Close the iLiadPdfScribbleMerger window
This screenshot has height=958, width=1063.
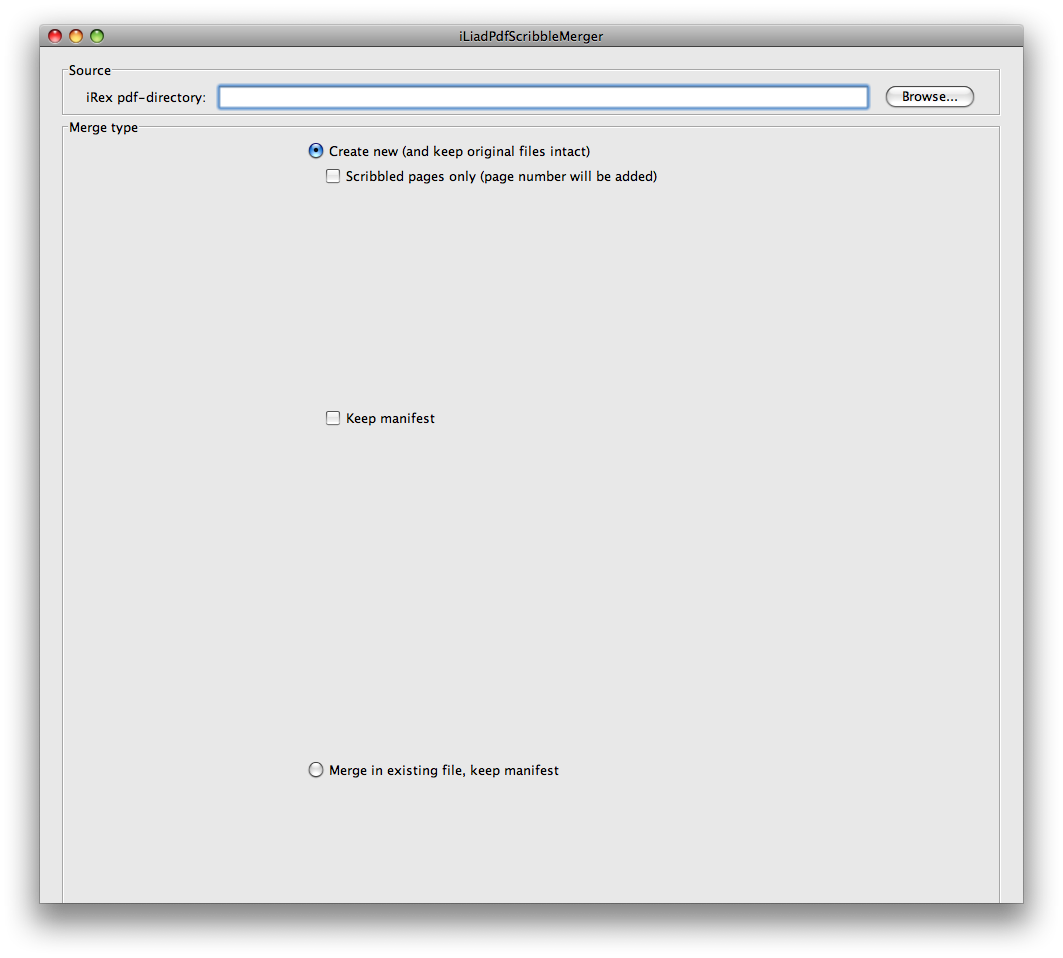click(55, 36)
